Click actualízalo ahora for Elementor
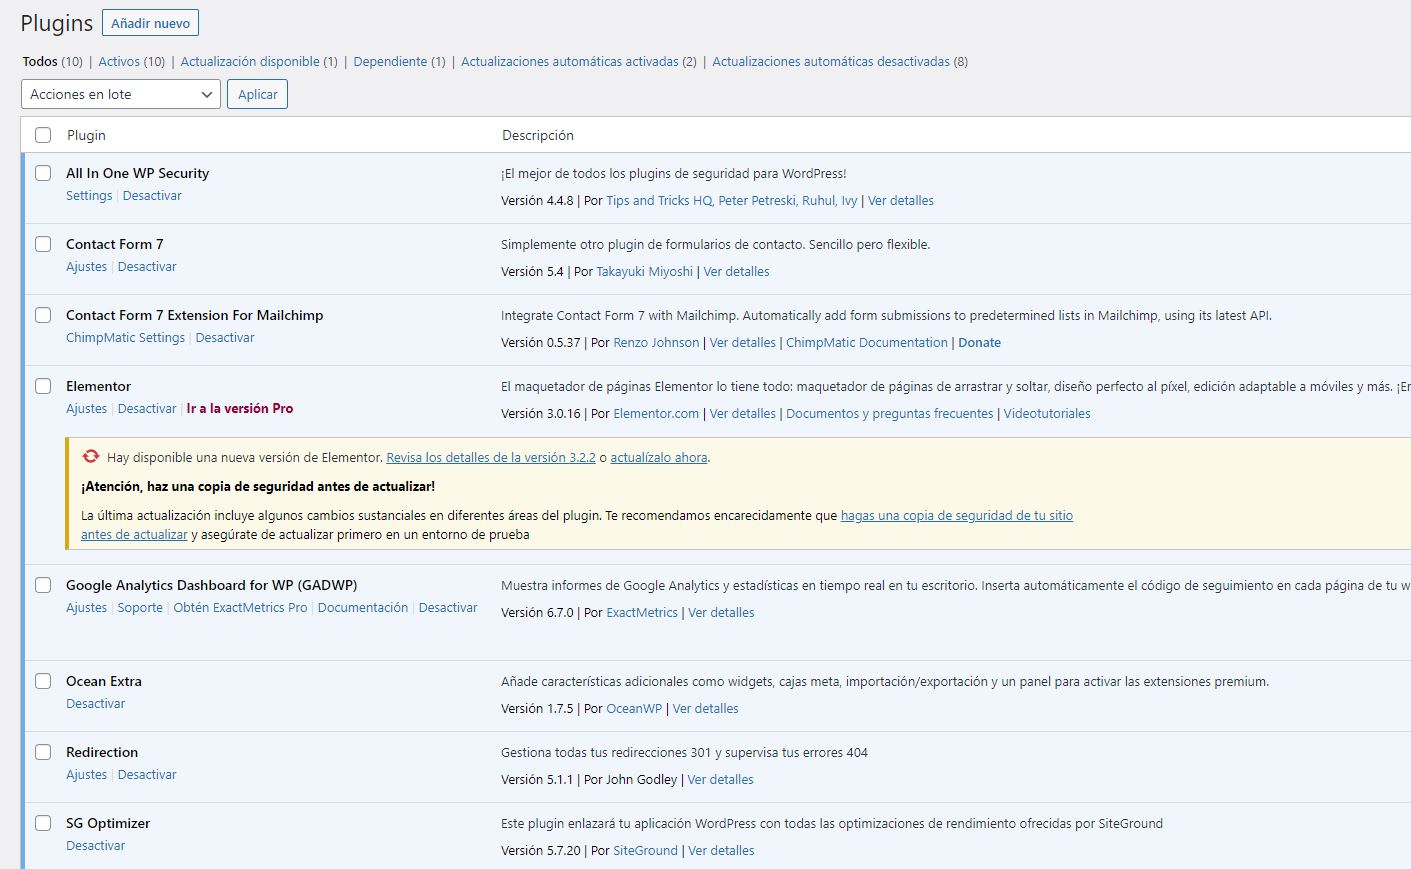 click(x=659, y=458)
